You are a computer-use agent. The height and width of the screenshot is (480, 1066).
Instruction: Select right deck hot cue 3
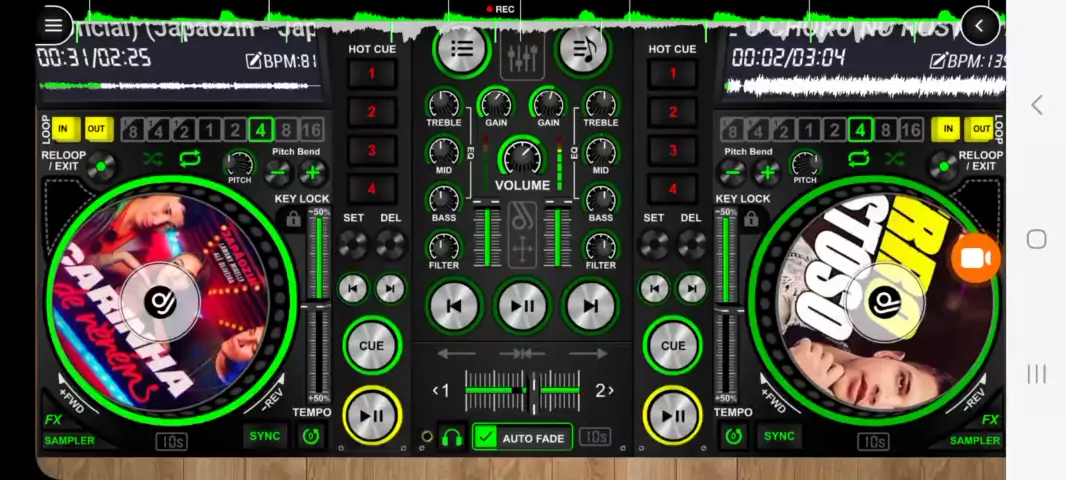pos(672,150)
